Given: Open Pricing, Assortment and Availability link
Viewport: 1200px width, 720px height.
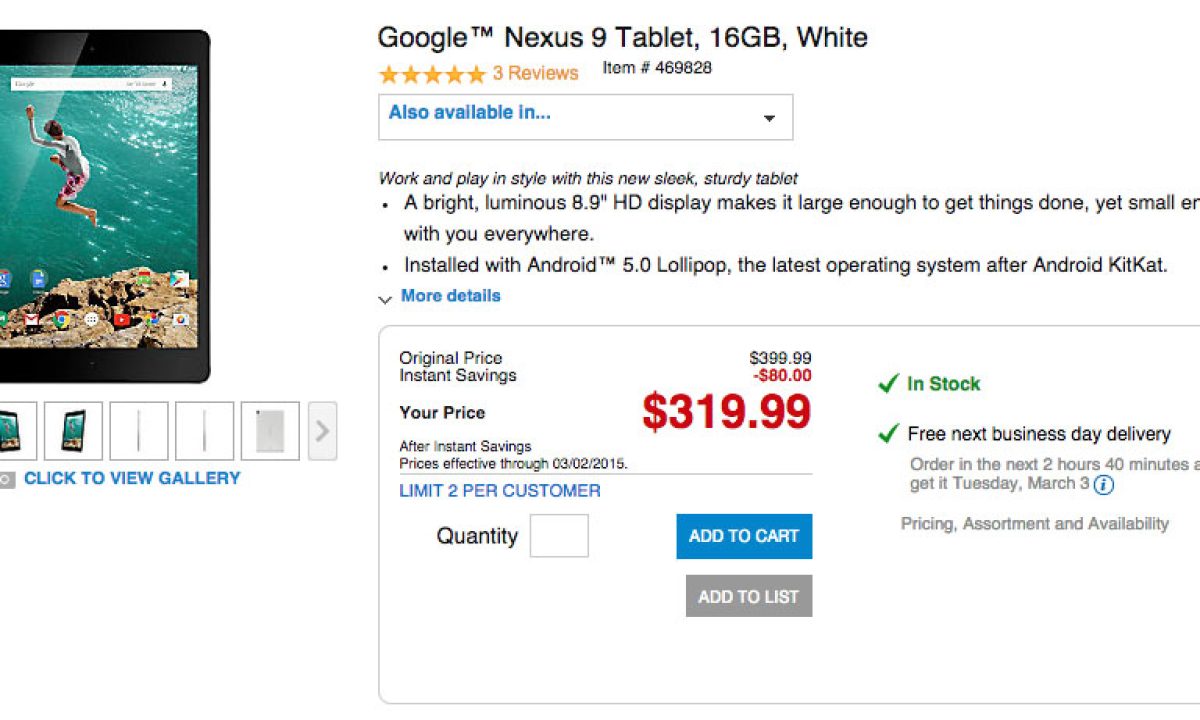Looking at the screenshot, I should point(1034,524).
